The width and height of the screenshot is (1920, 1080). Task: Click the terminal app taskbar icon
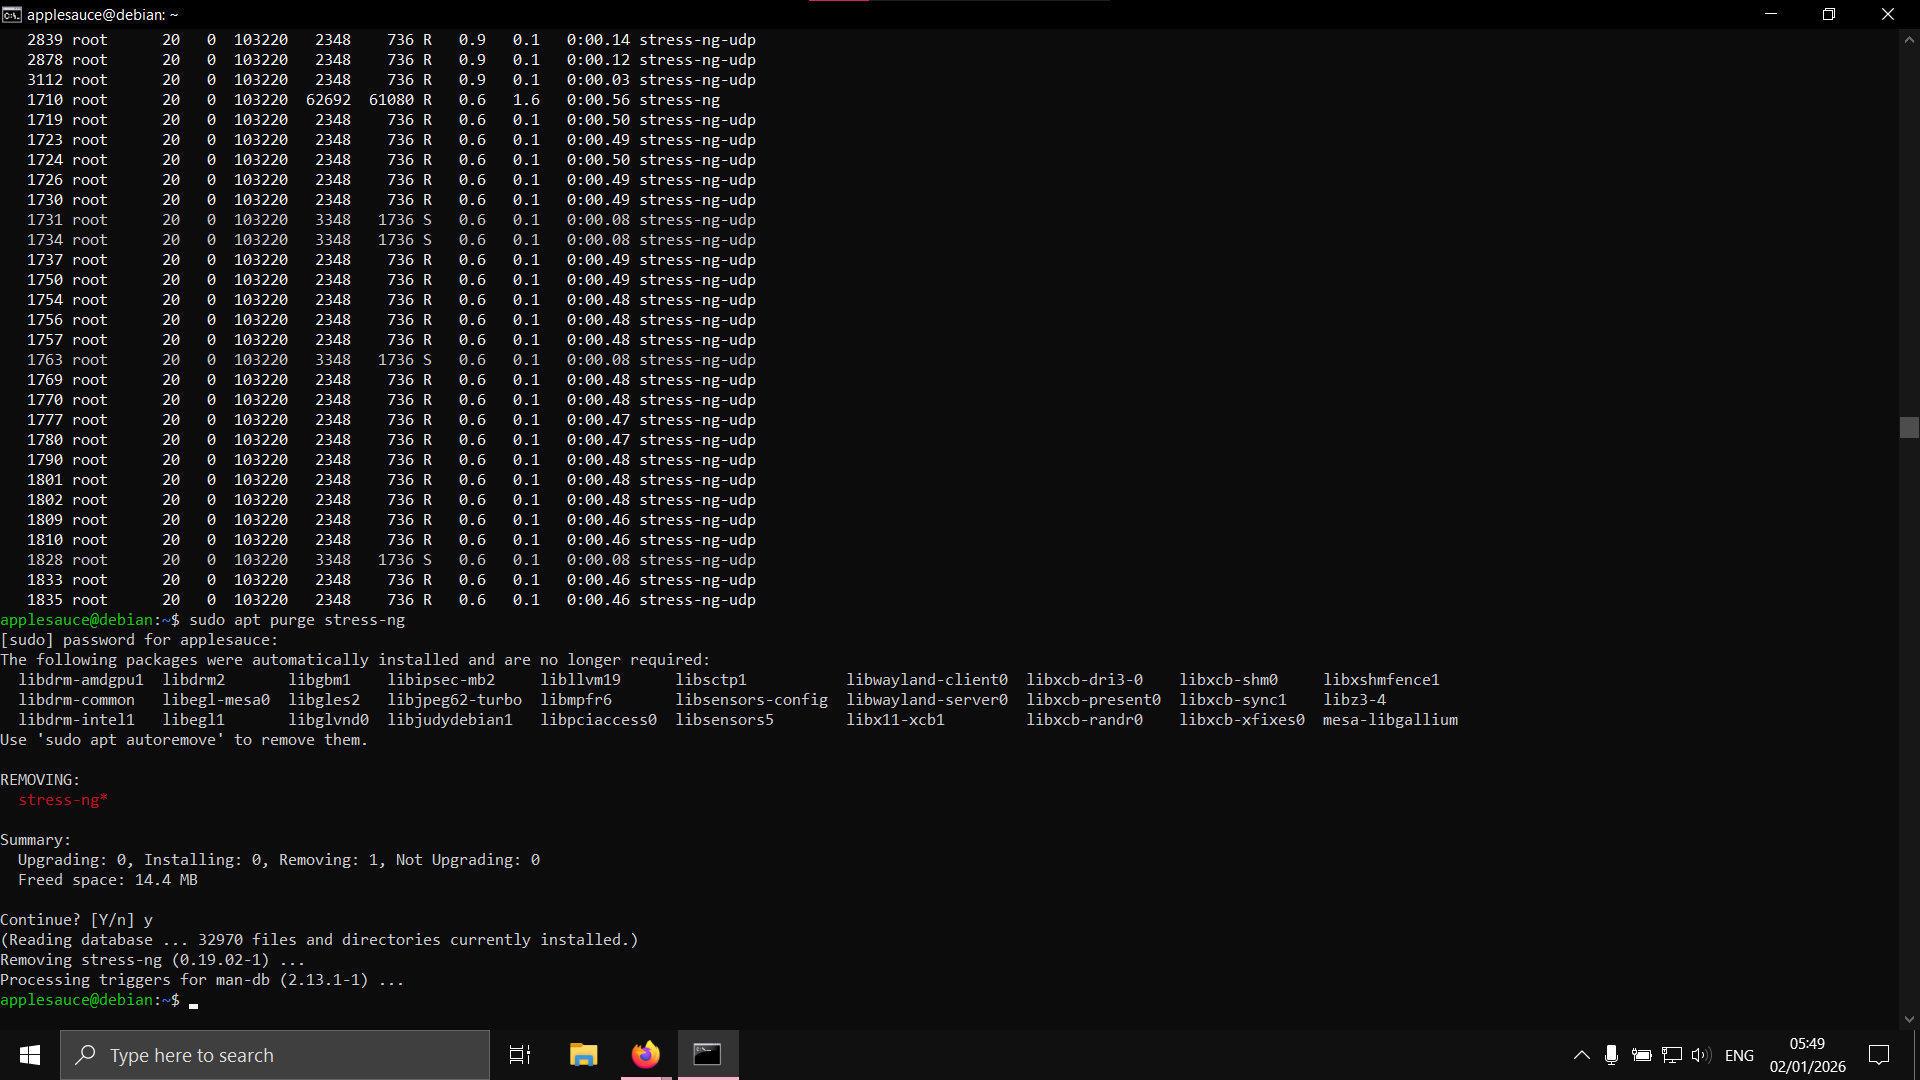708,1055
